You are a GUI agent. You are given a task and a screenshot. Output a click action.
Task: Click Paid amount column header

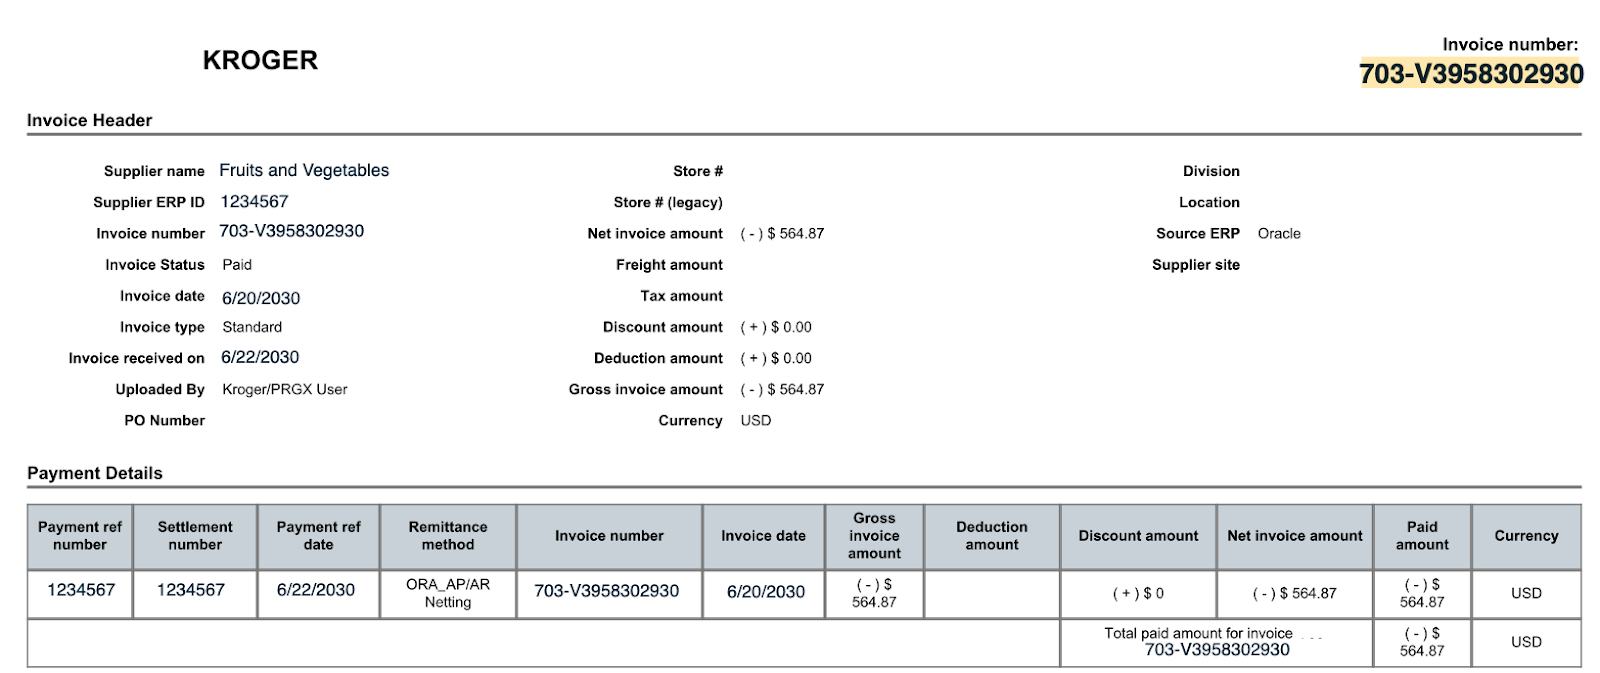(1422, 536)
